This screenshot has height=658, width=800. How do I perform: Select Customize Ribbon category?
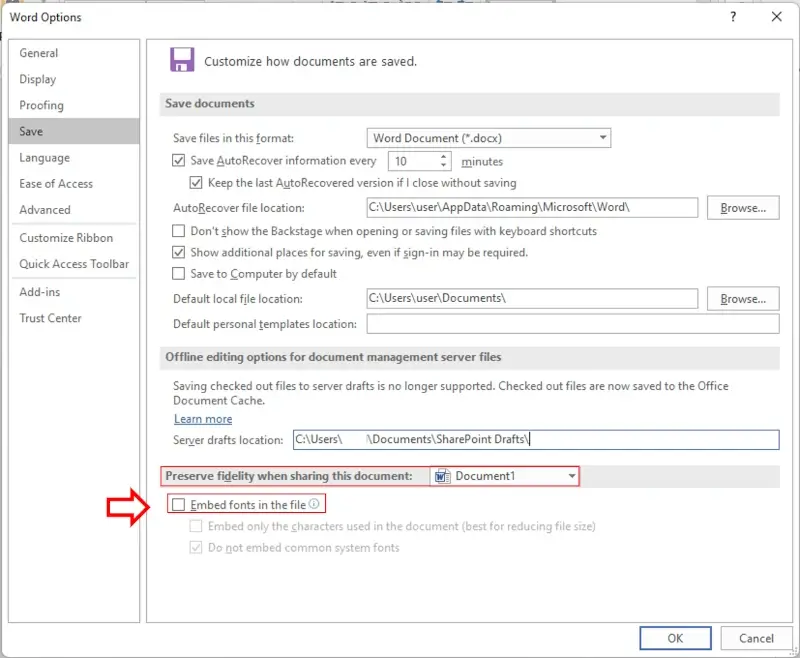tap(74, 238)
